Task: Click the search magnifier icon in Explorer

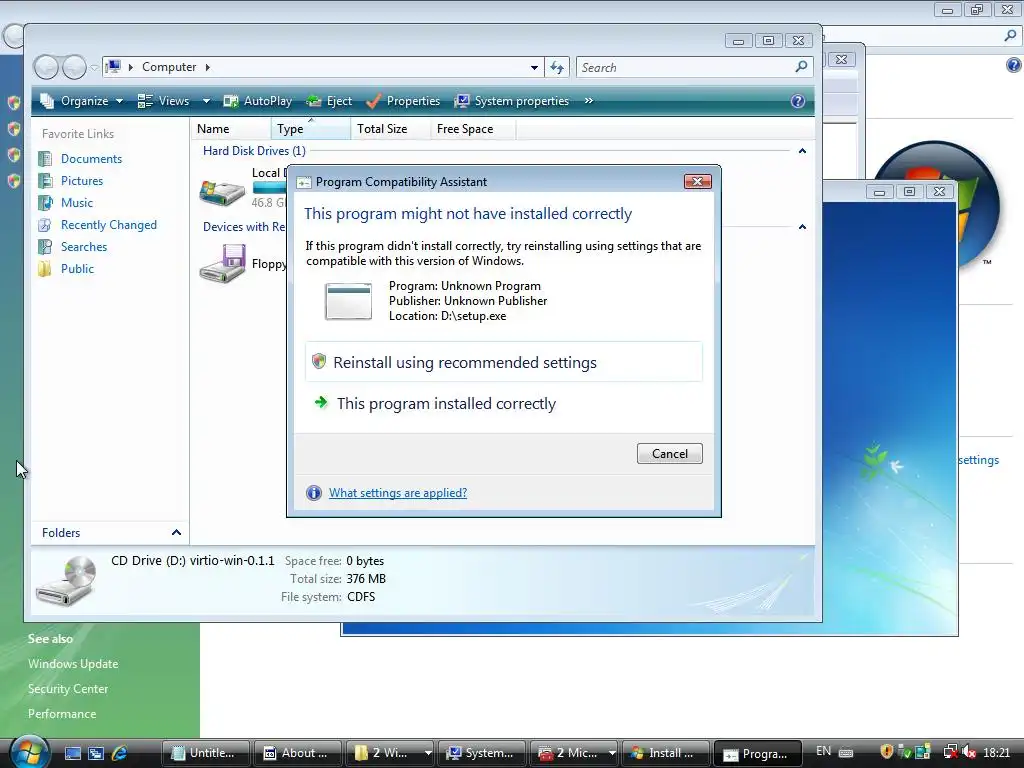Action: (801, 67)
